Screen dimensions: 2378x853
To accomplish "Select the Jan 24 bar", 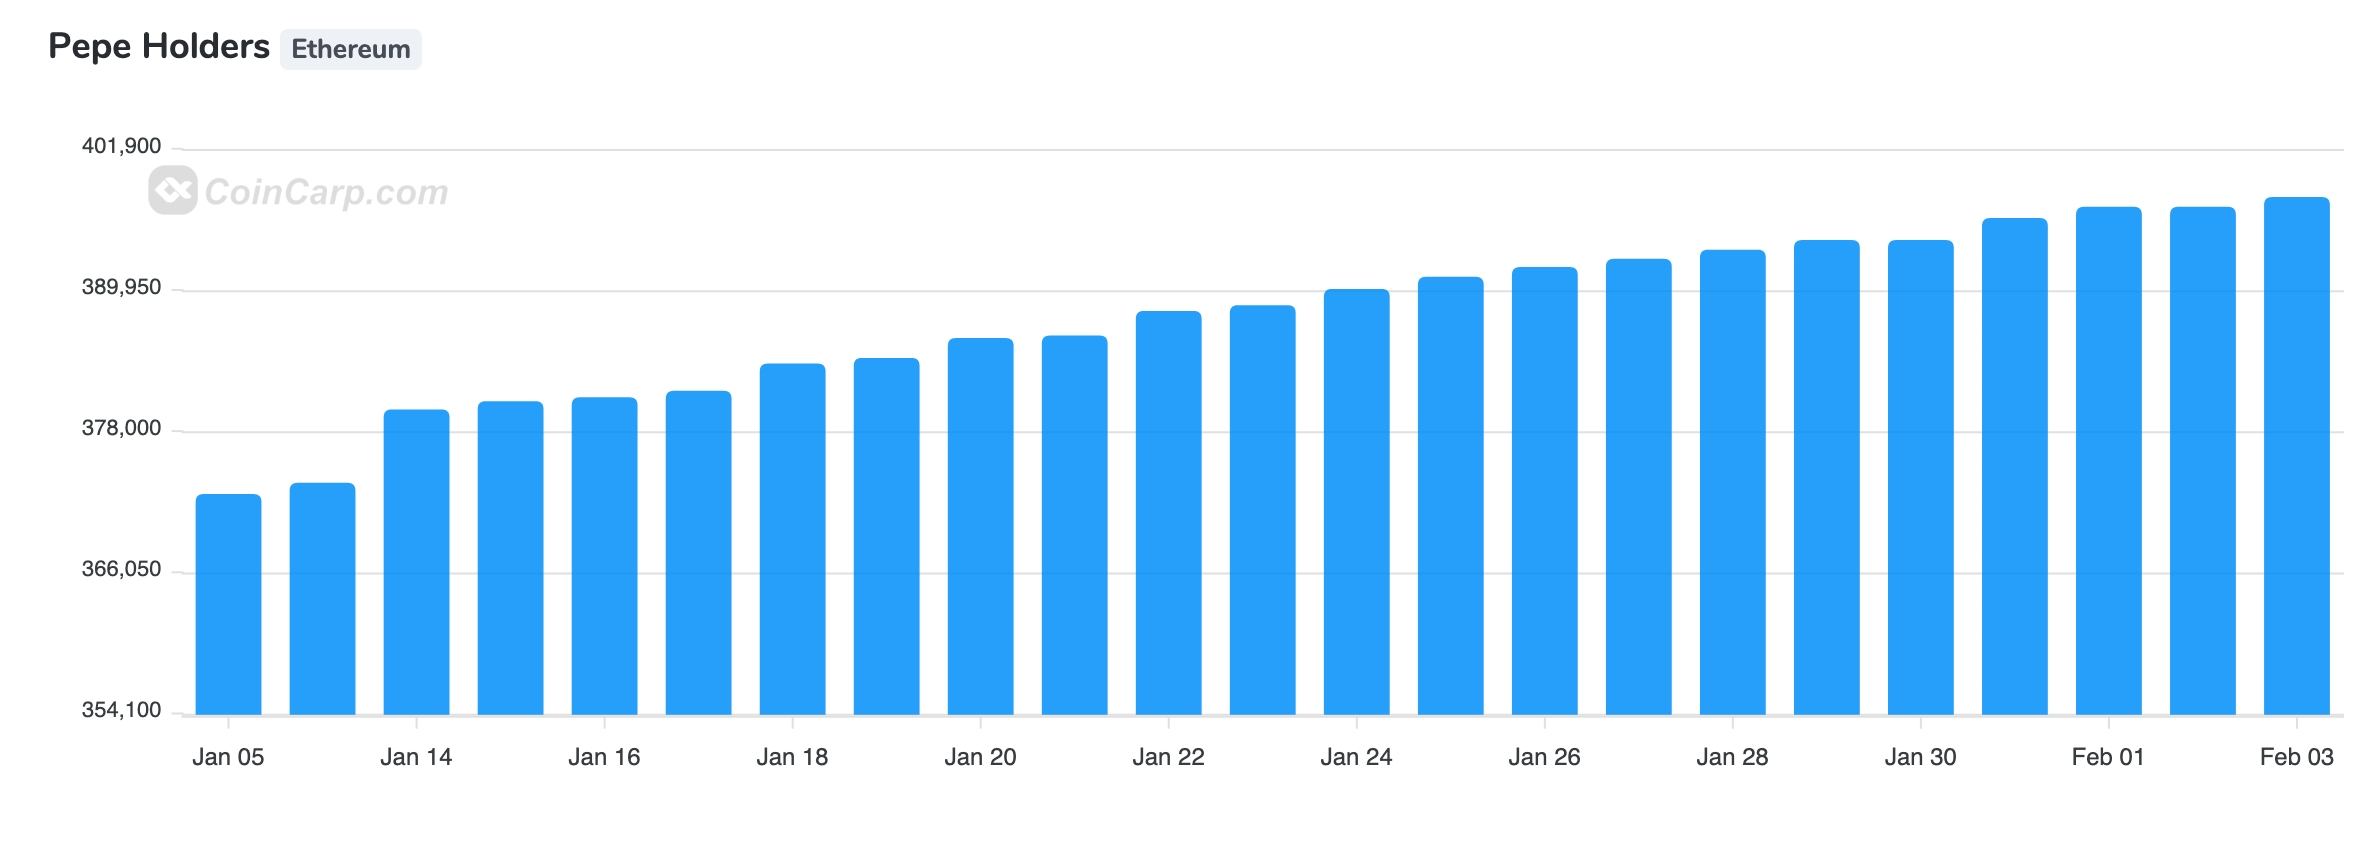I will (1357, 502).
